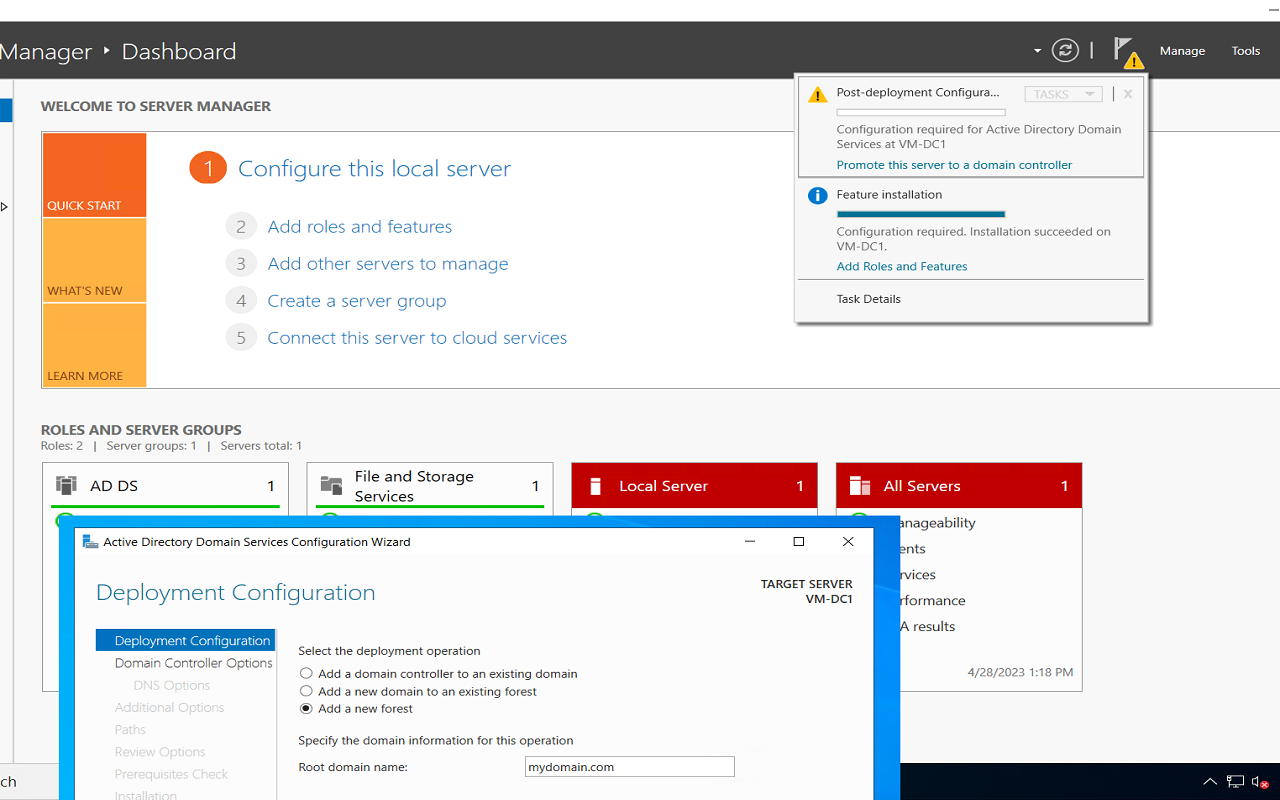Expand the collapsed sidebar triangle arrow
This screenshot has height=800, width=1280.
coord(4,207)
